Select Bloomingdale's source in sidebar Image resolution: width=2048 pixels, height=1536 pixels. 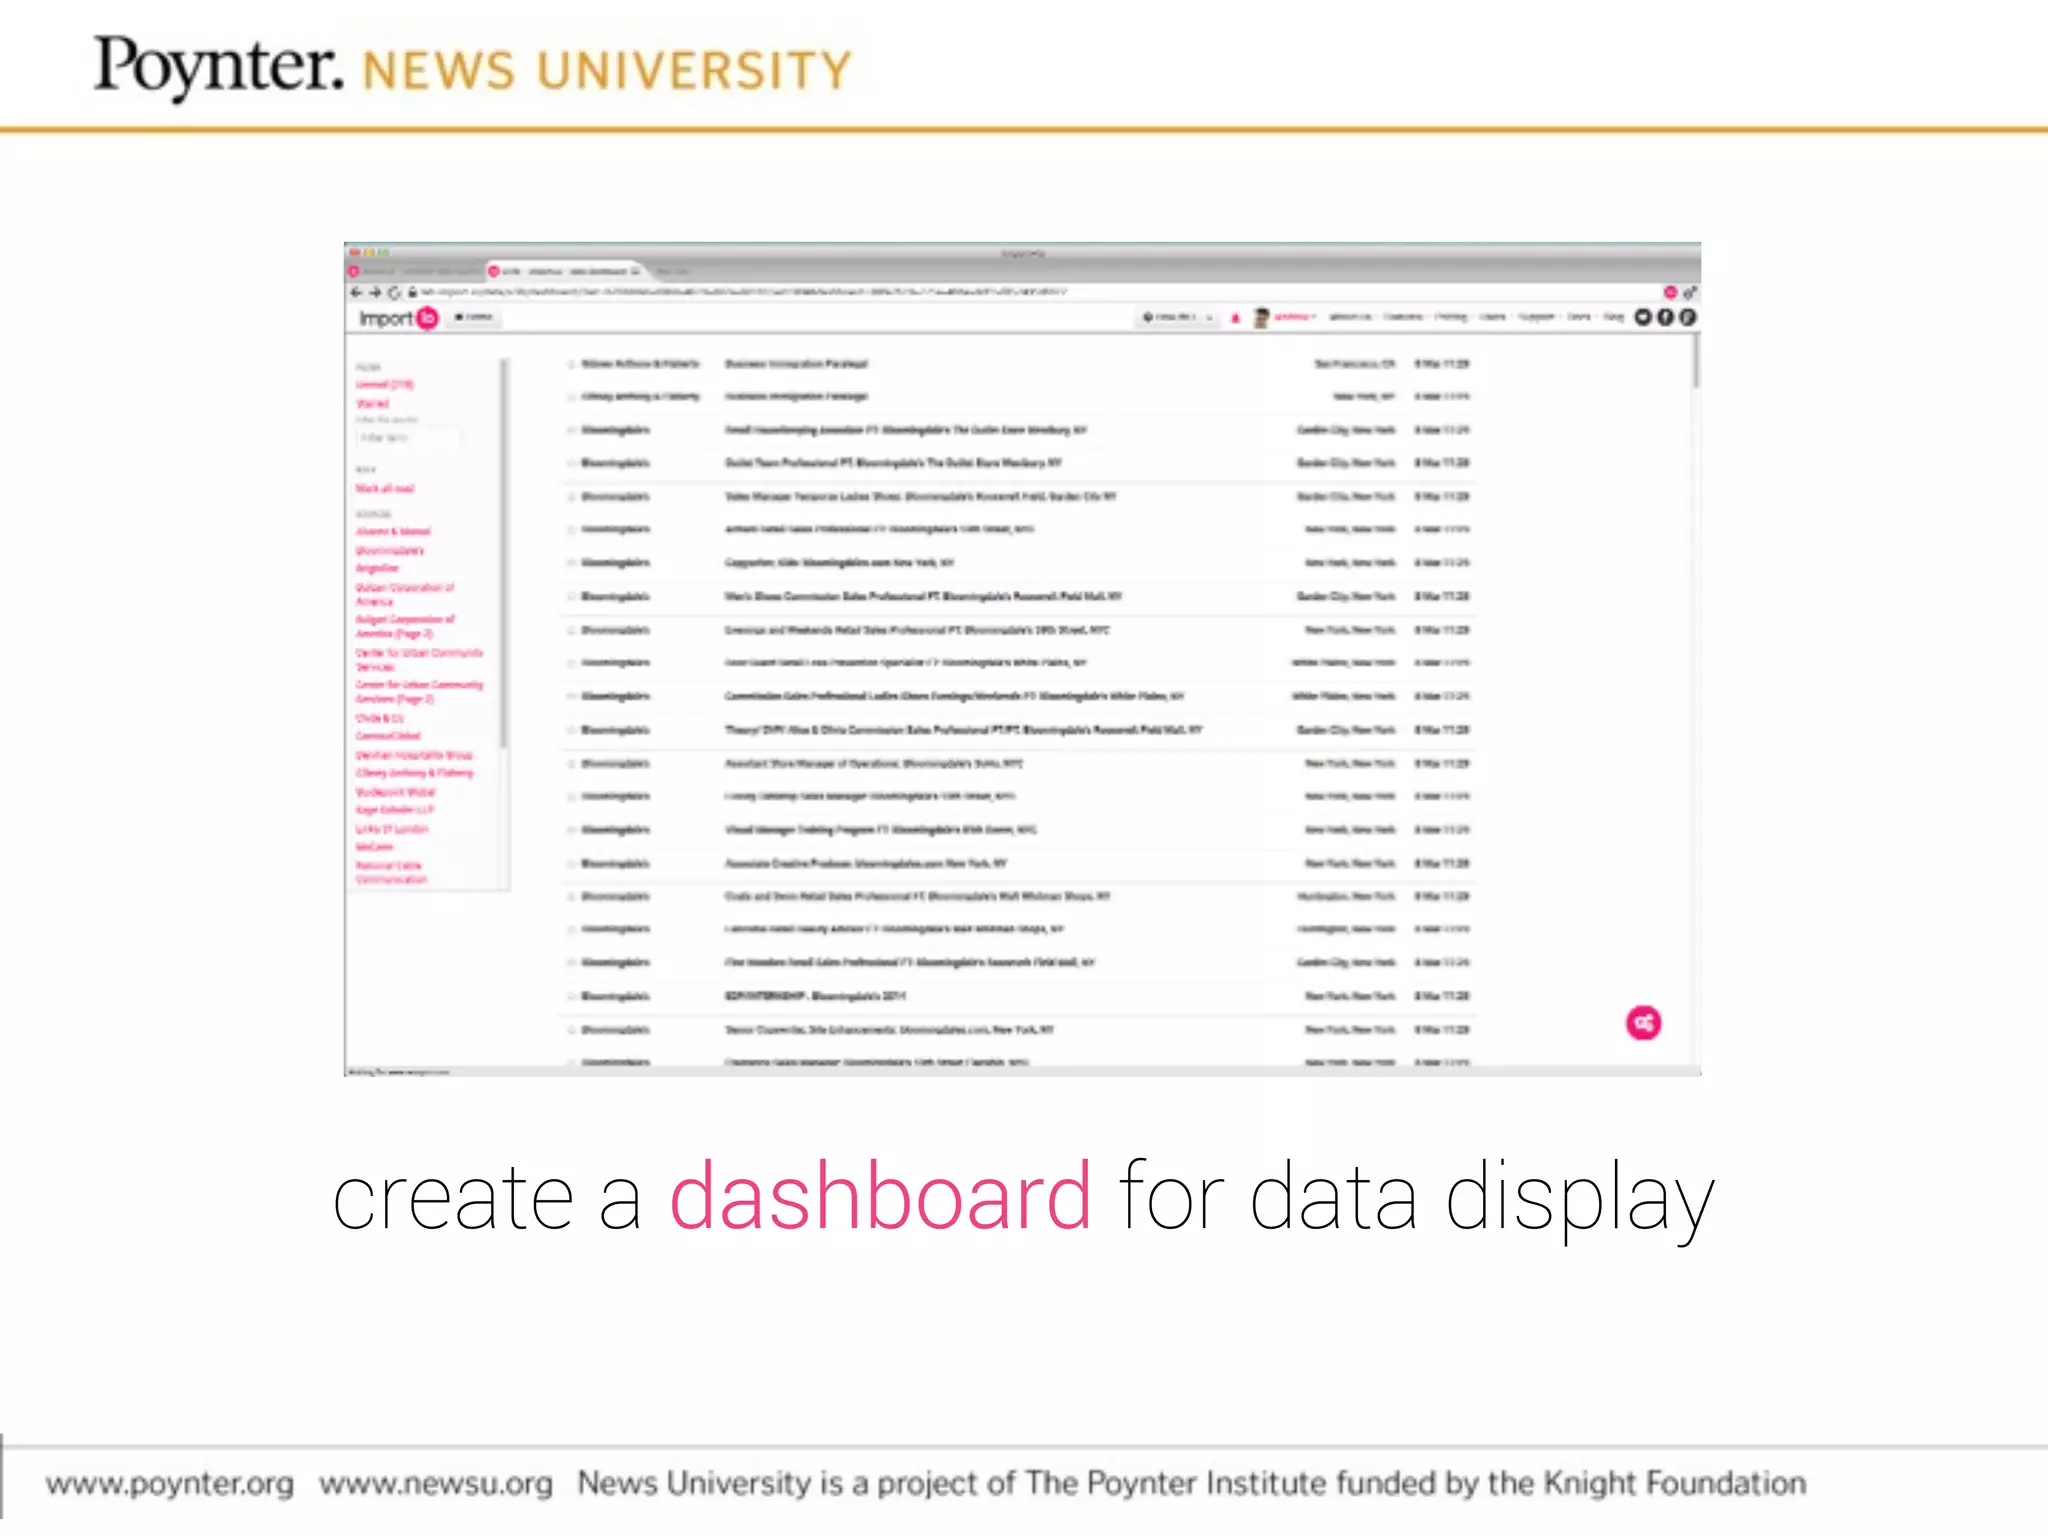pos(390,550)
